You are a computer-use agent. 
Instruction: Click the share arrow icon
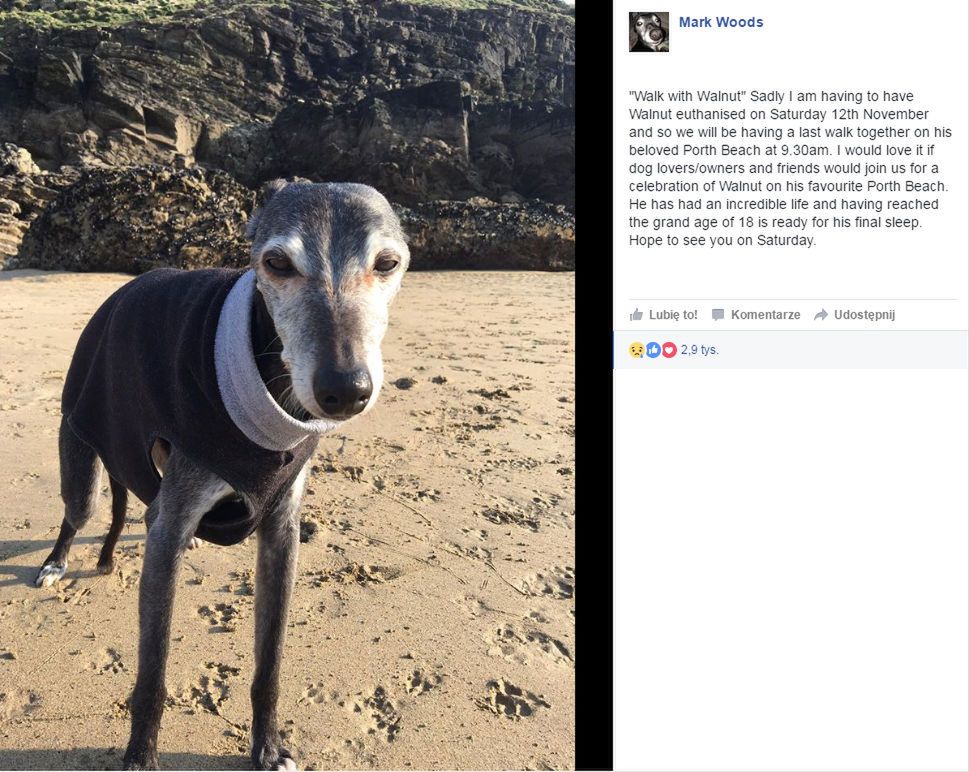click(x=821, y=315)
